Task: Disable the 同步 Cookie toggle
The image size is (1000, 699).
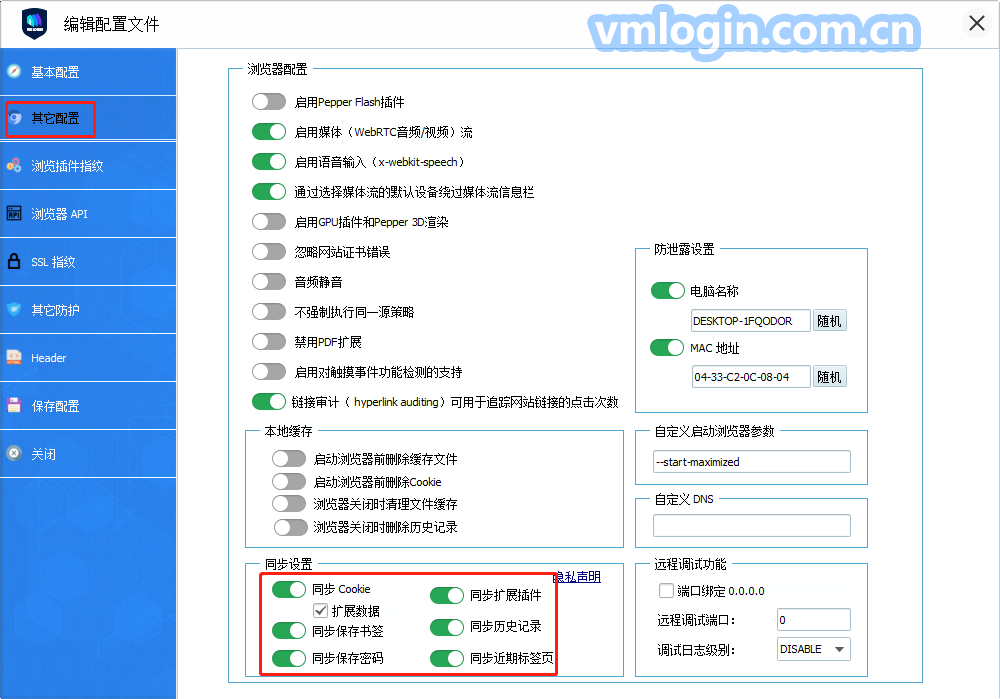Action: click(289, 590)
